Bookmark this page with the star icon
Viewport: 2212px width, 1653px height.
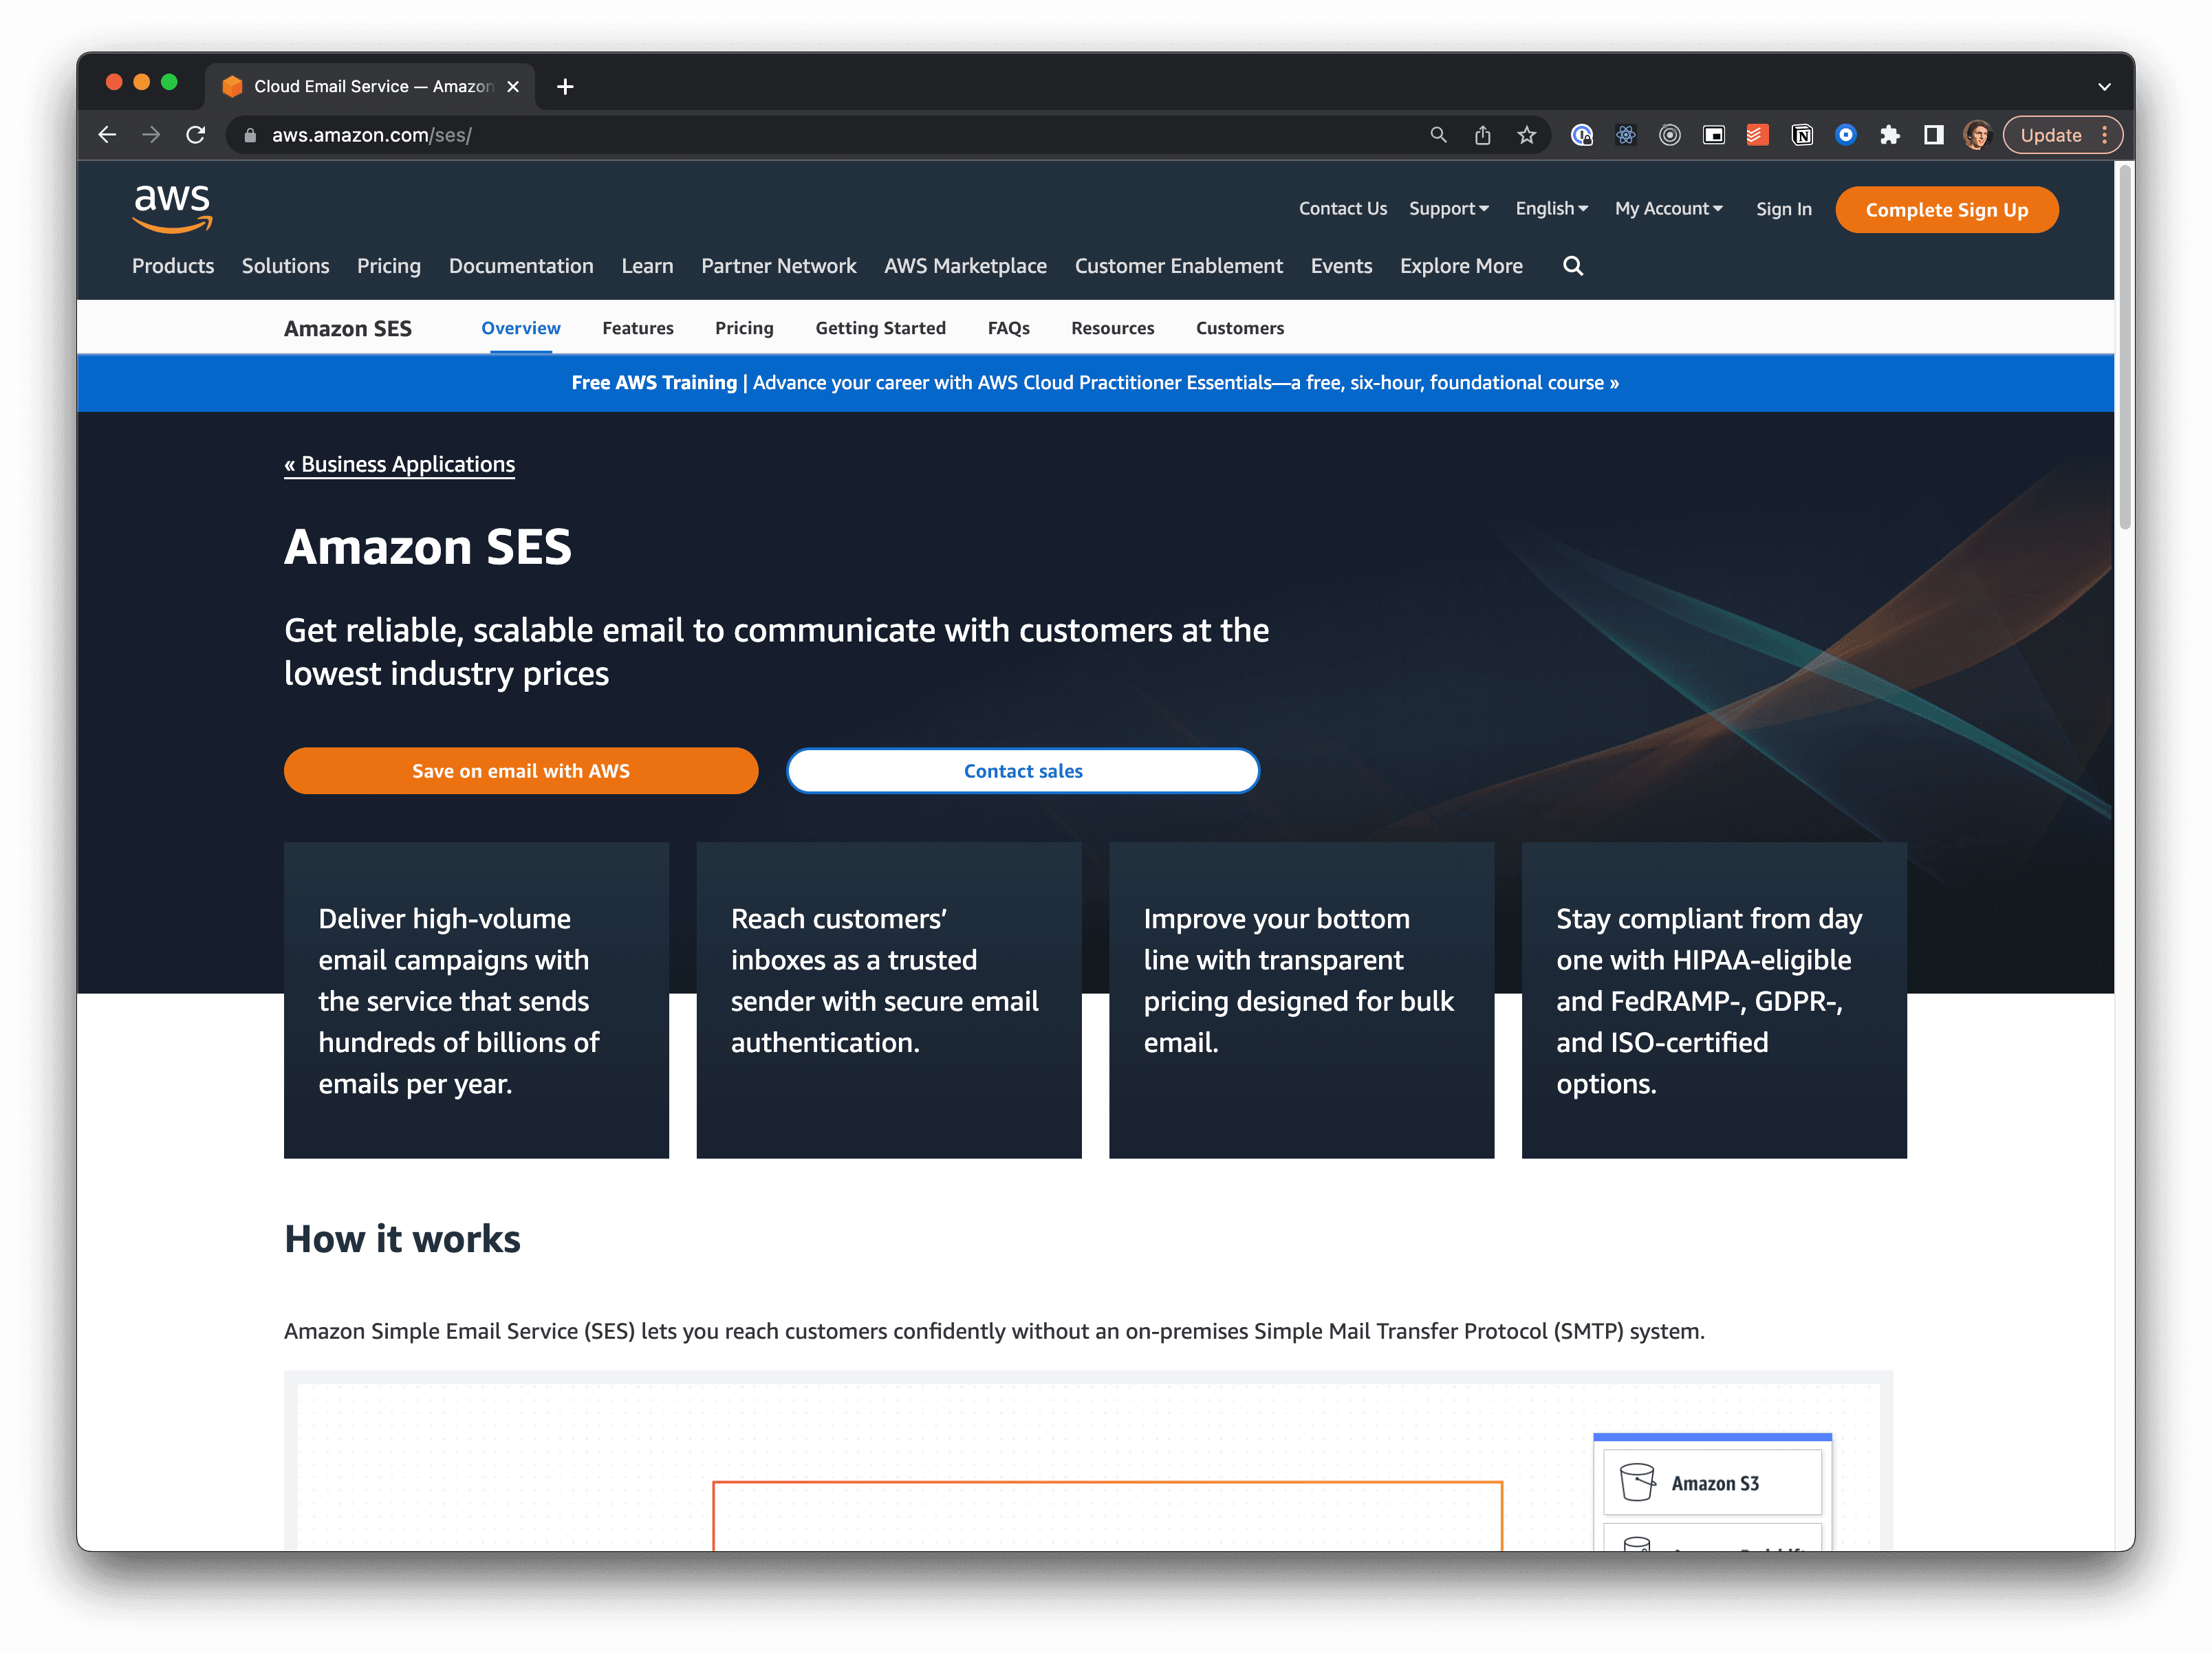(x=1526, y=135)
